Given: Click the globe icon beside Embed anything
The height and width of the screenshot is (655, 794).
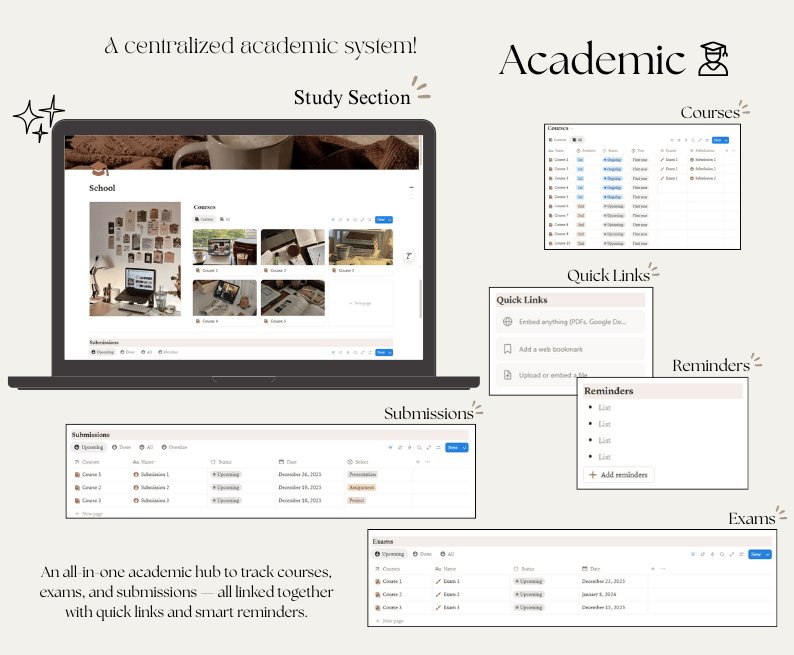Looking at the screenshot, I should click(507, 321).
